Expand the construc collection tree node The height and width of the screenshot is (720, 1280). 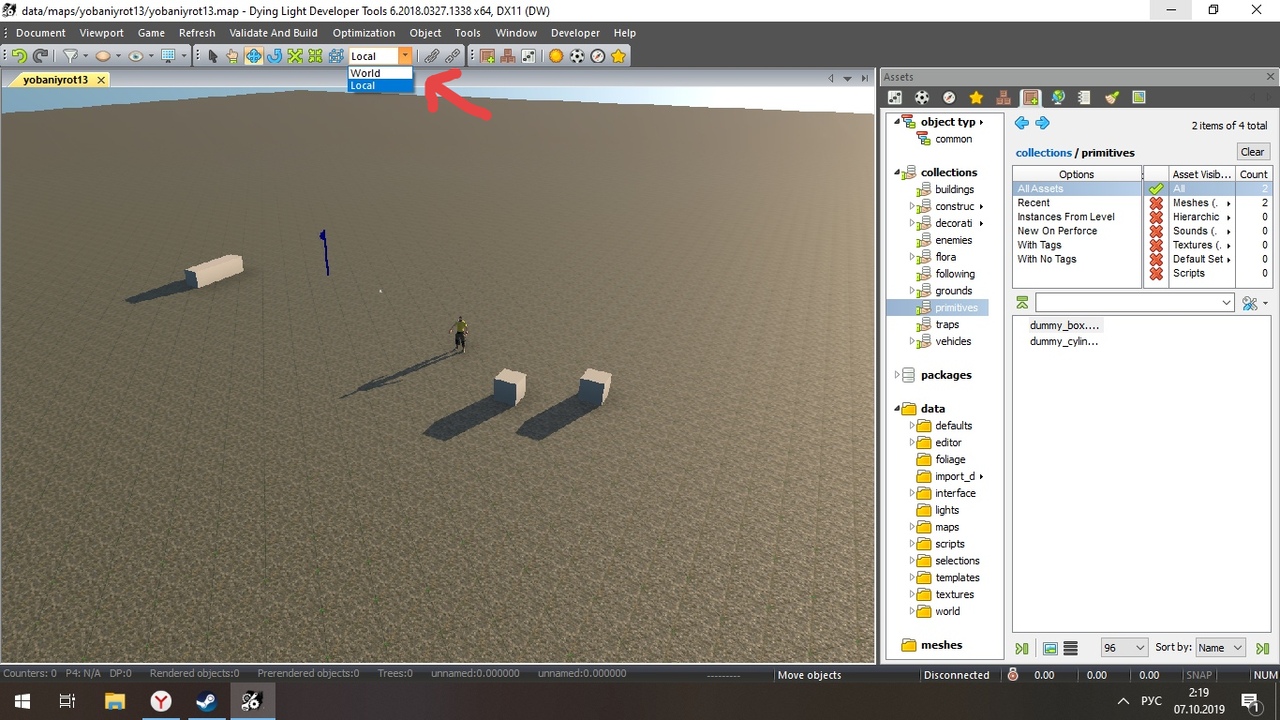point(912,206)
